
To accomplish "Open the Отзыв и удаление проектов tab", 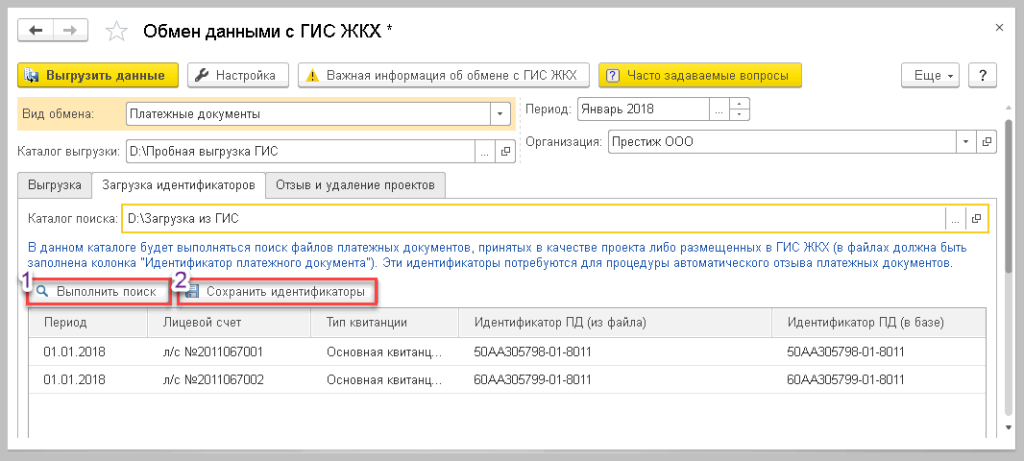I will coord(357,186).
